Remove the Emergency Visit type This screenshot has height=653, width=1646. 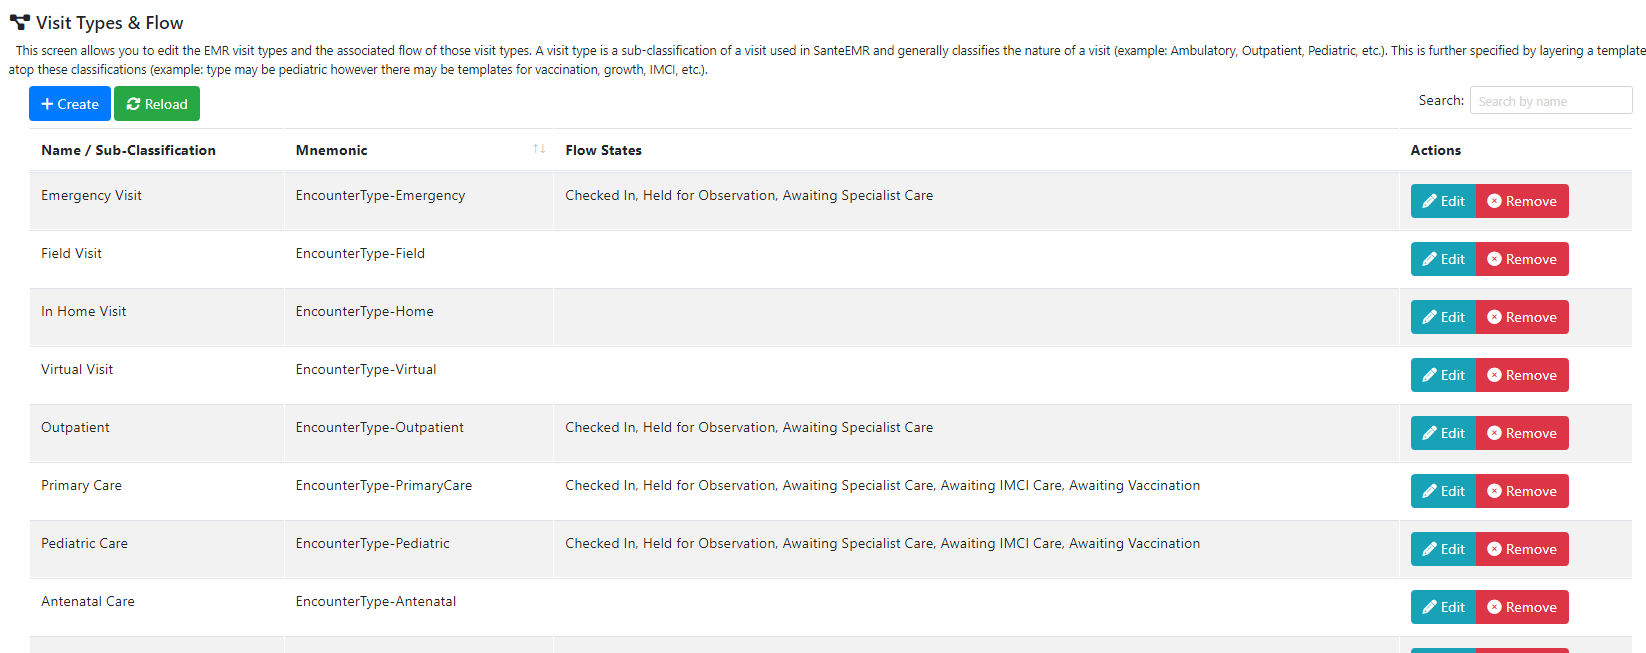pyautogui.click(x=1521, y=201)
